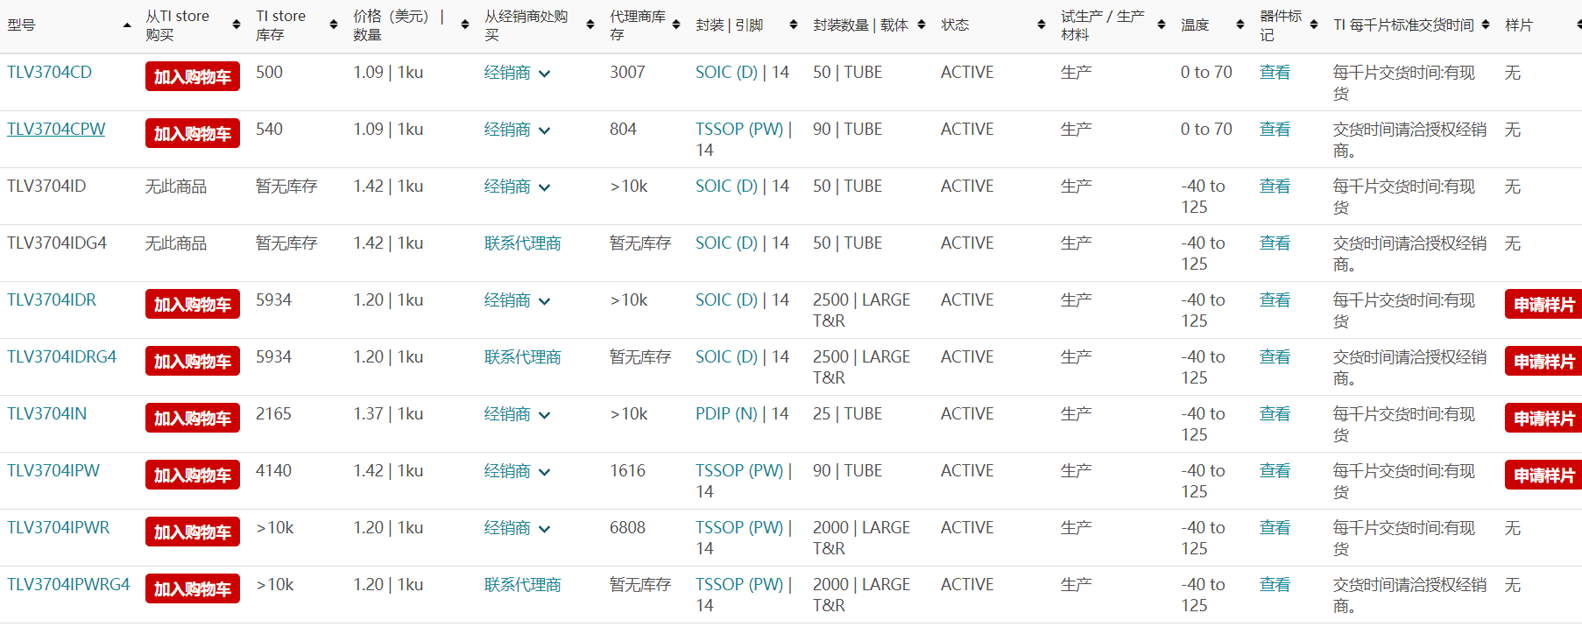This screenshot has height=627, width=1582.
Task: Open TLV3704CPW part number link
Action: pos(56,129)
